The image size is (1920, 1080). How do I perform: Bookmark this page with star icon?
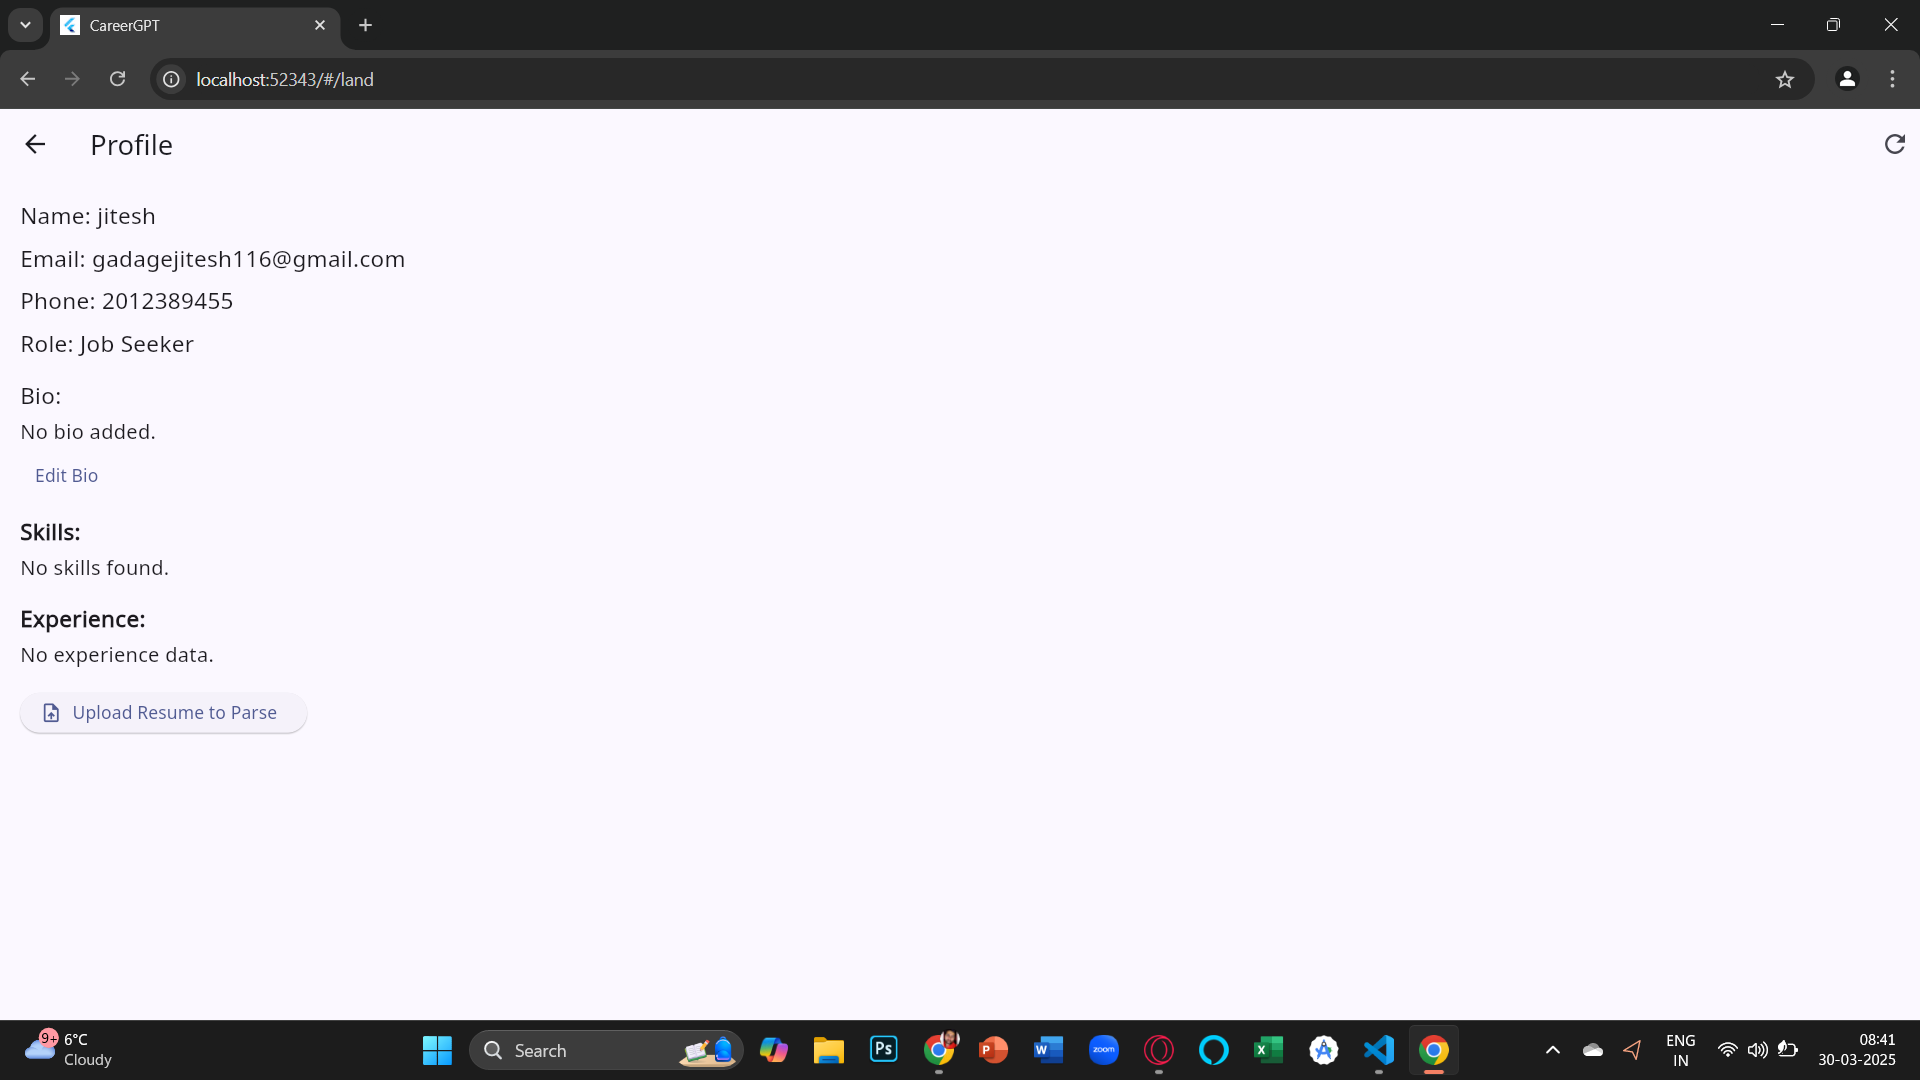point(1785,79)
